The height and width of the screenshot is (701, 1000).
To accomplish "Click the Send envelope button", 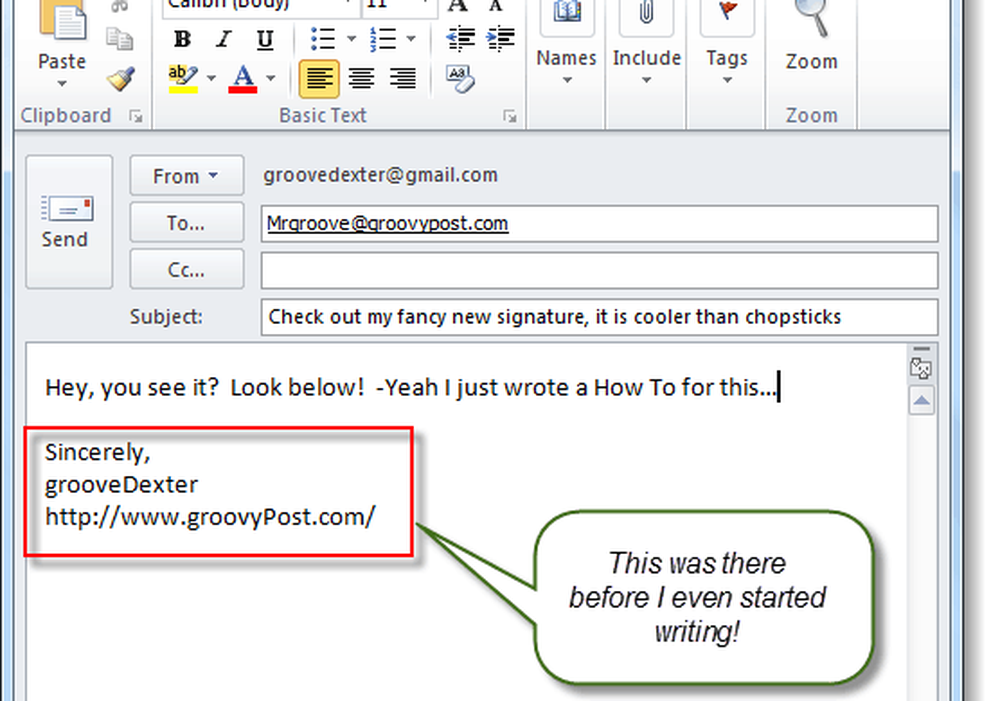I will [x=65, y=221].
